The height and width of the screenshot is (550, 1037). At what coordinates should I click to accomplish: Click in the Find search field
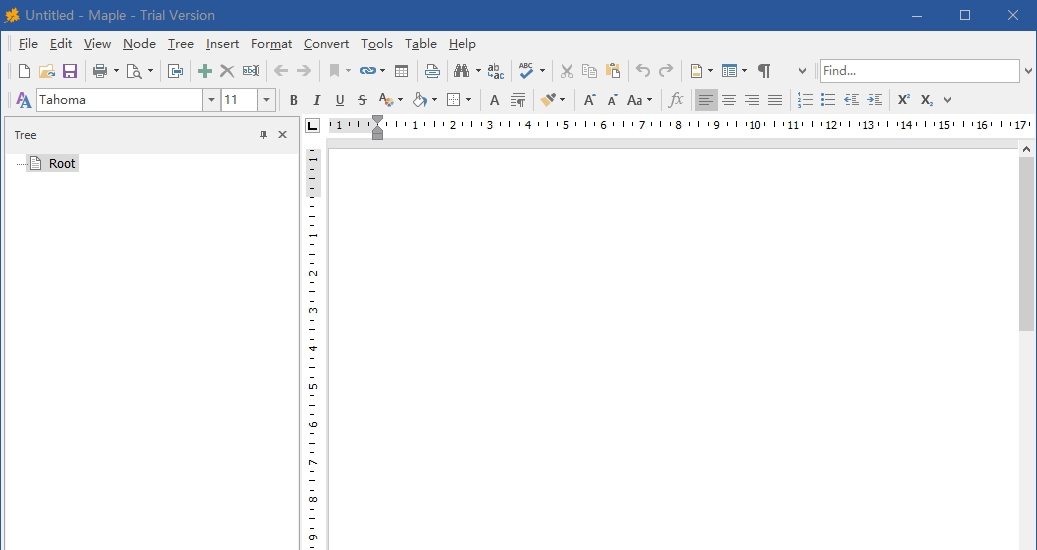pos(919,71)
